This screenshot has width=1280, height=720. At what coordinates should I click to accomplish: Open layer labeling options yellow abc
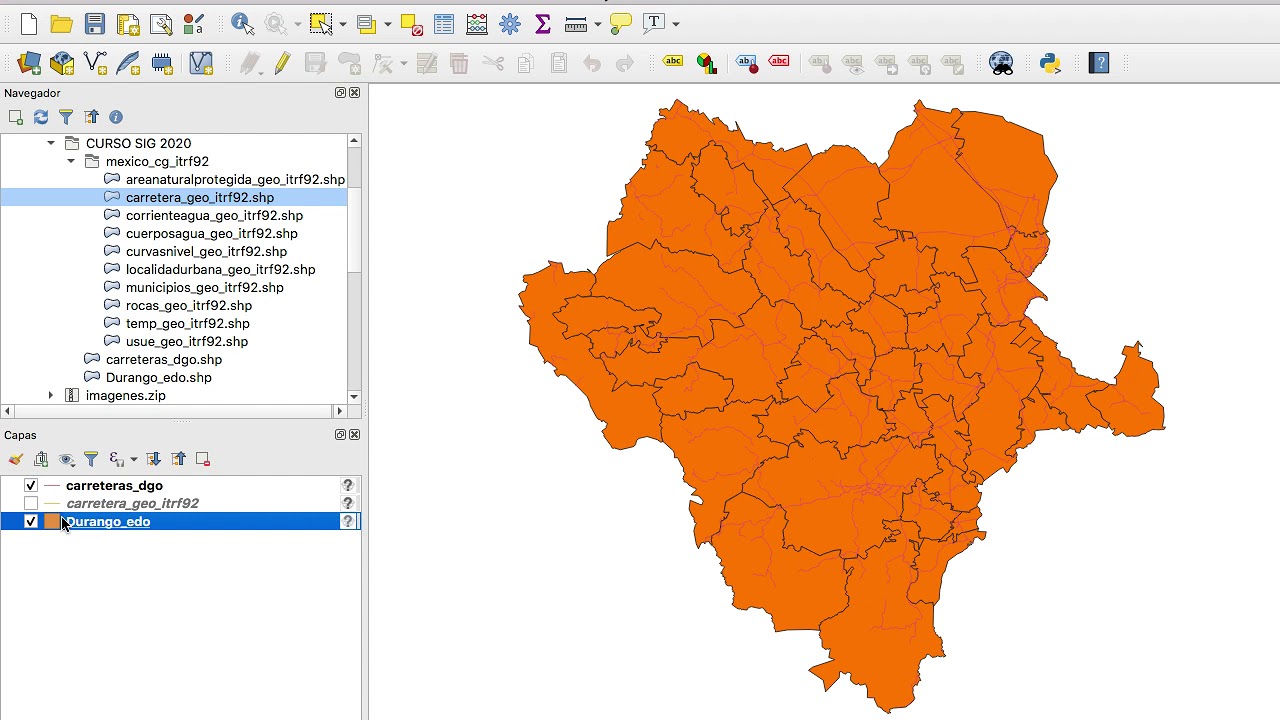click(x=673, y=63)
